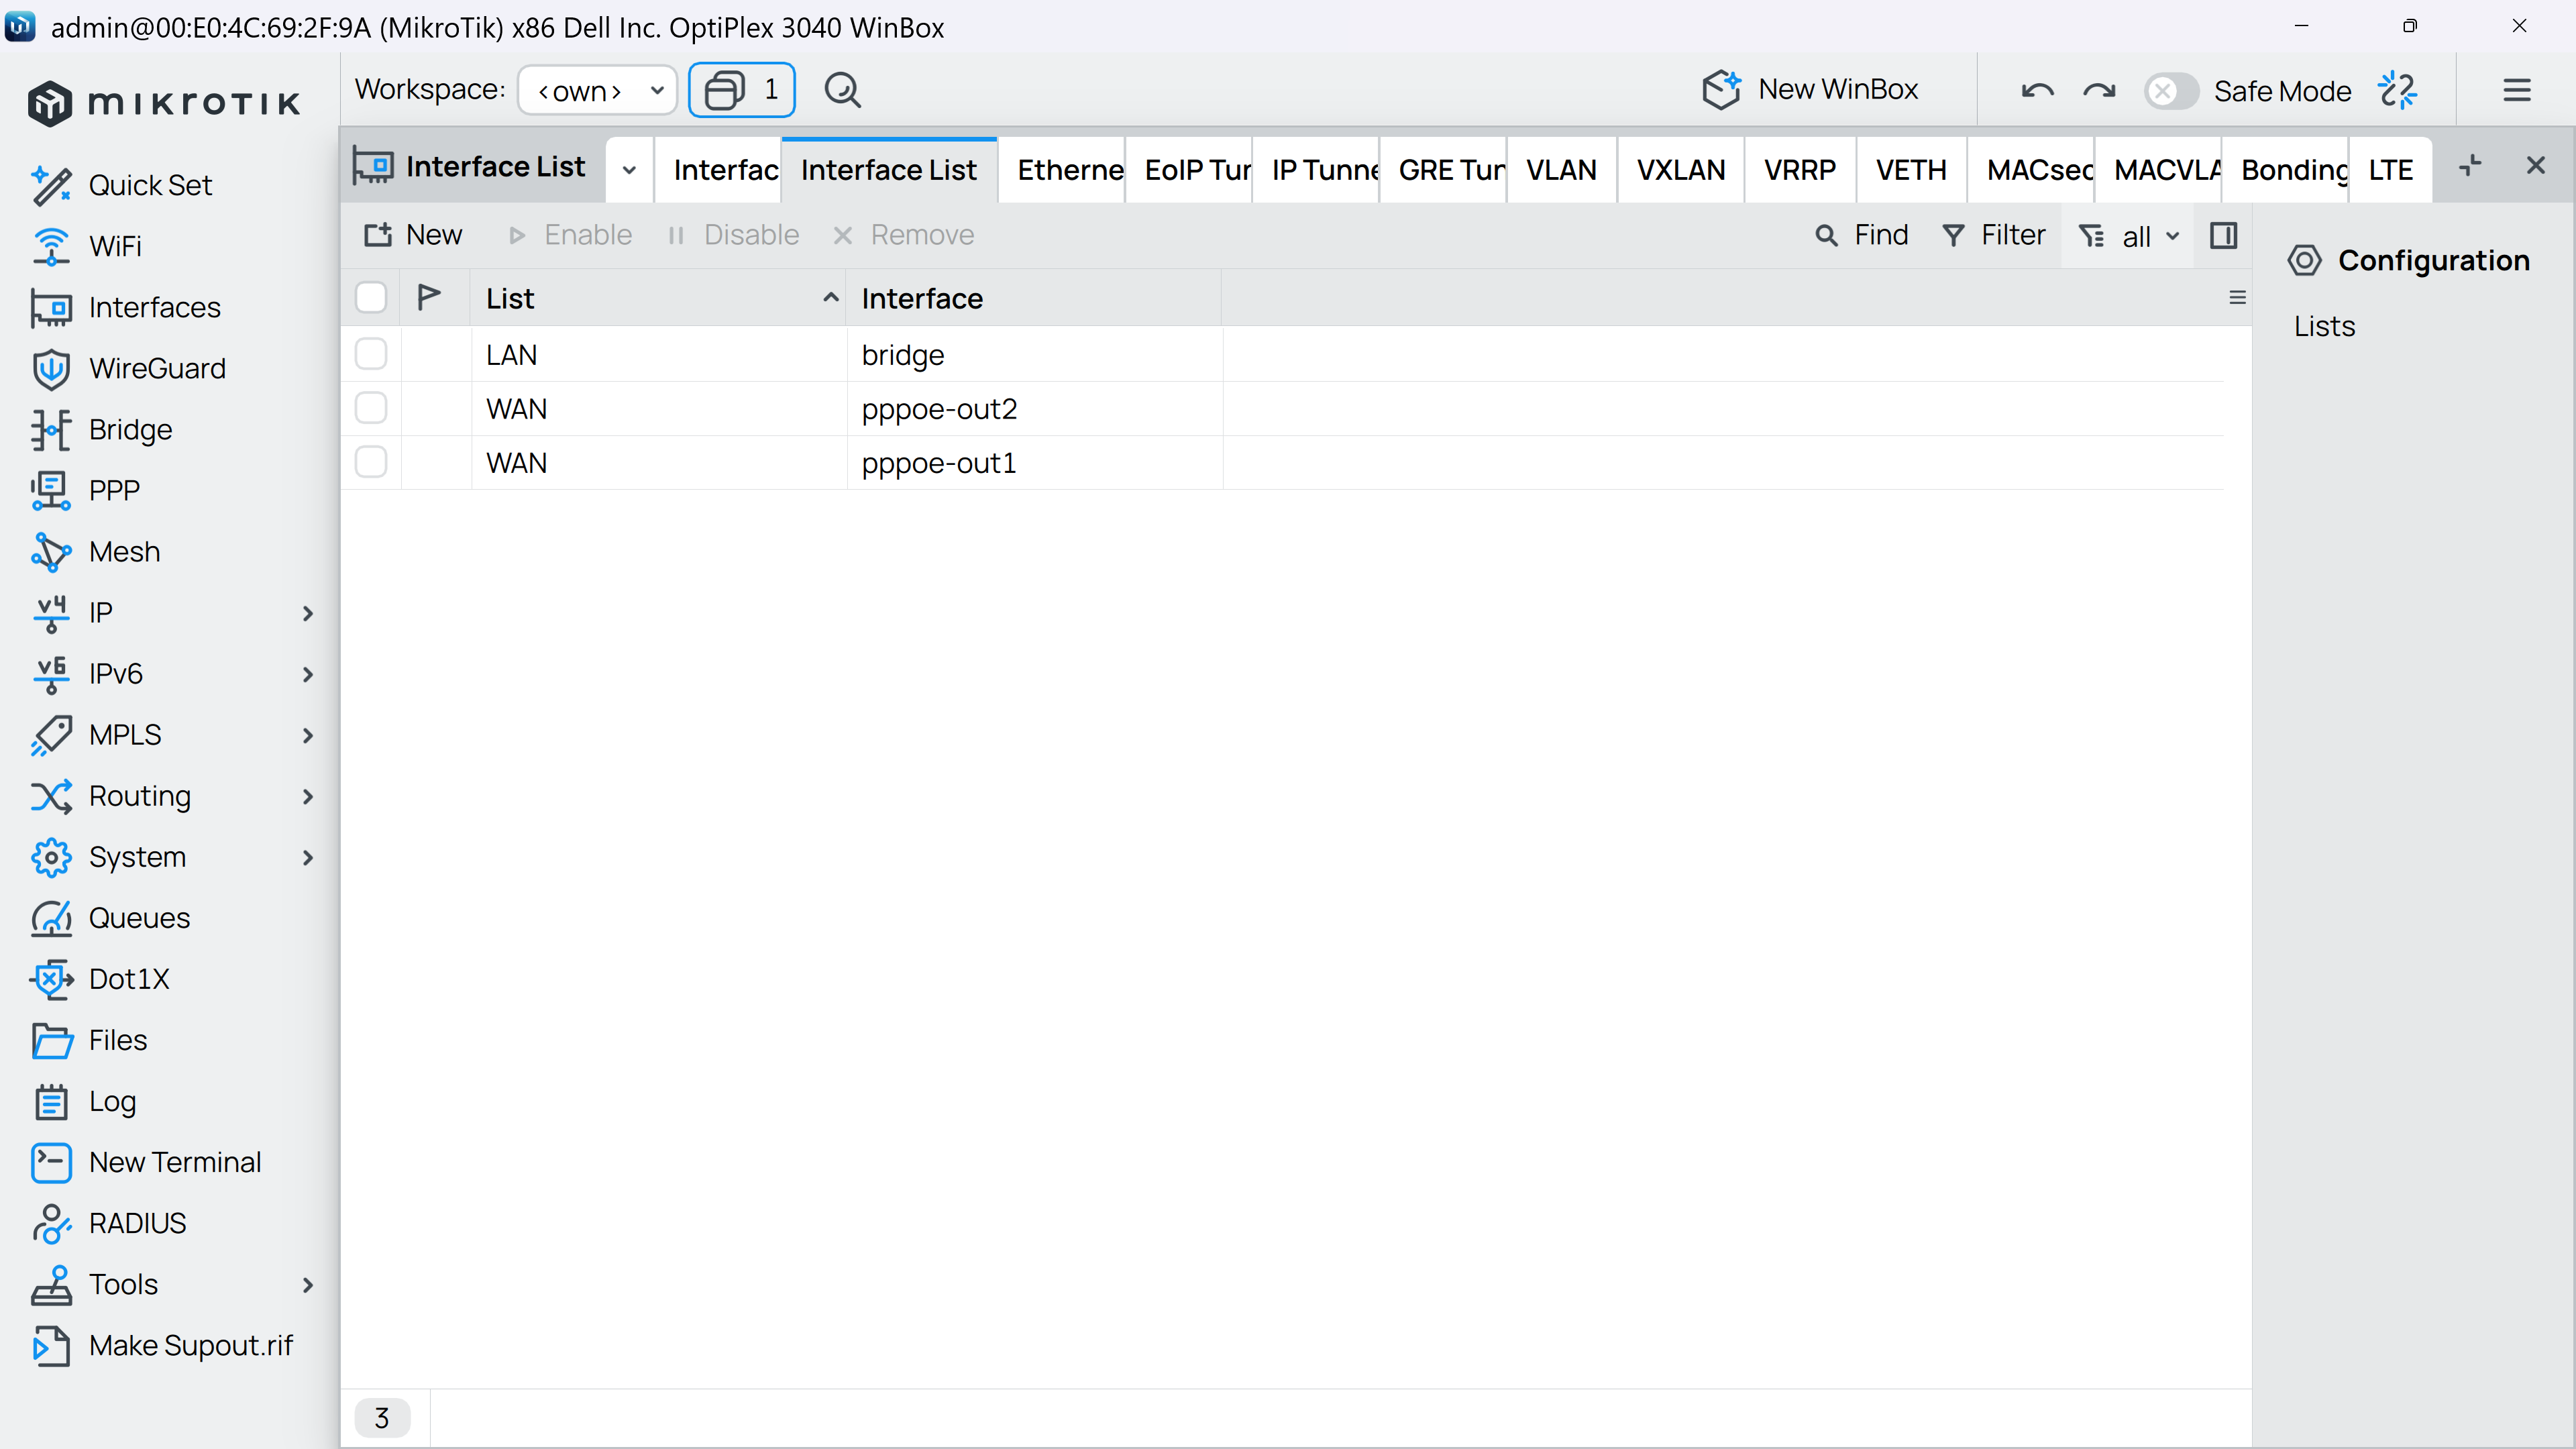Expand the System submenu
Screen dimensions: 2576x1449
(x=307, y=857)
